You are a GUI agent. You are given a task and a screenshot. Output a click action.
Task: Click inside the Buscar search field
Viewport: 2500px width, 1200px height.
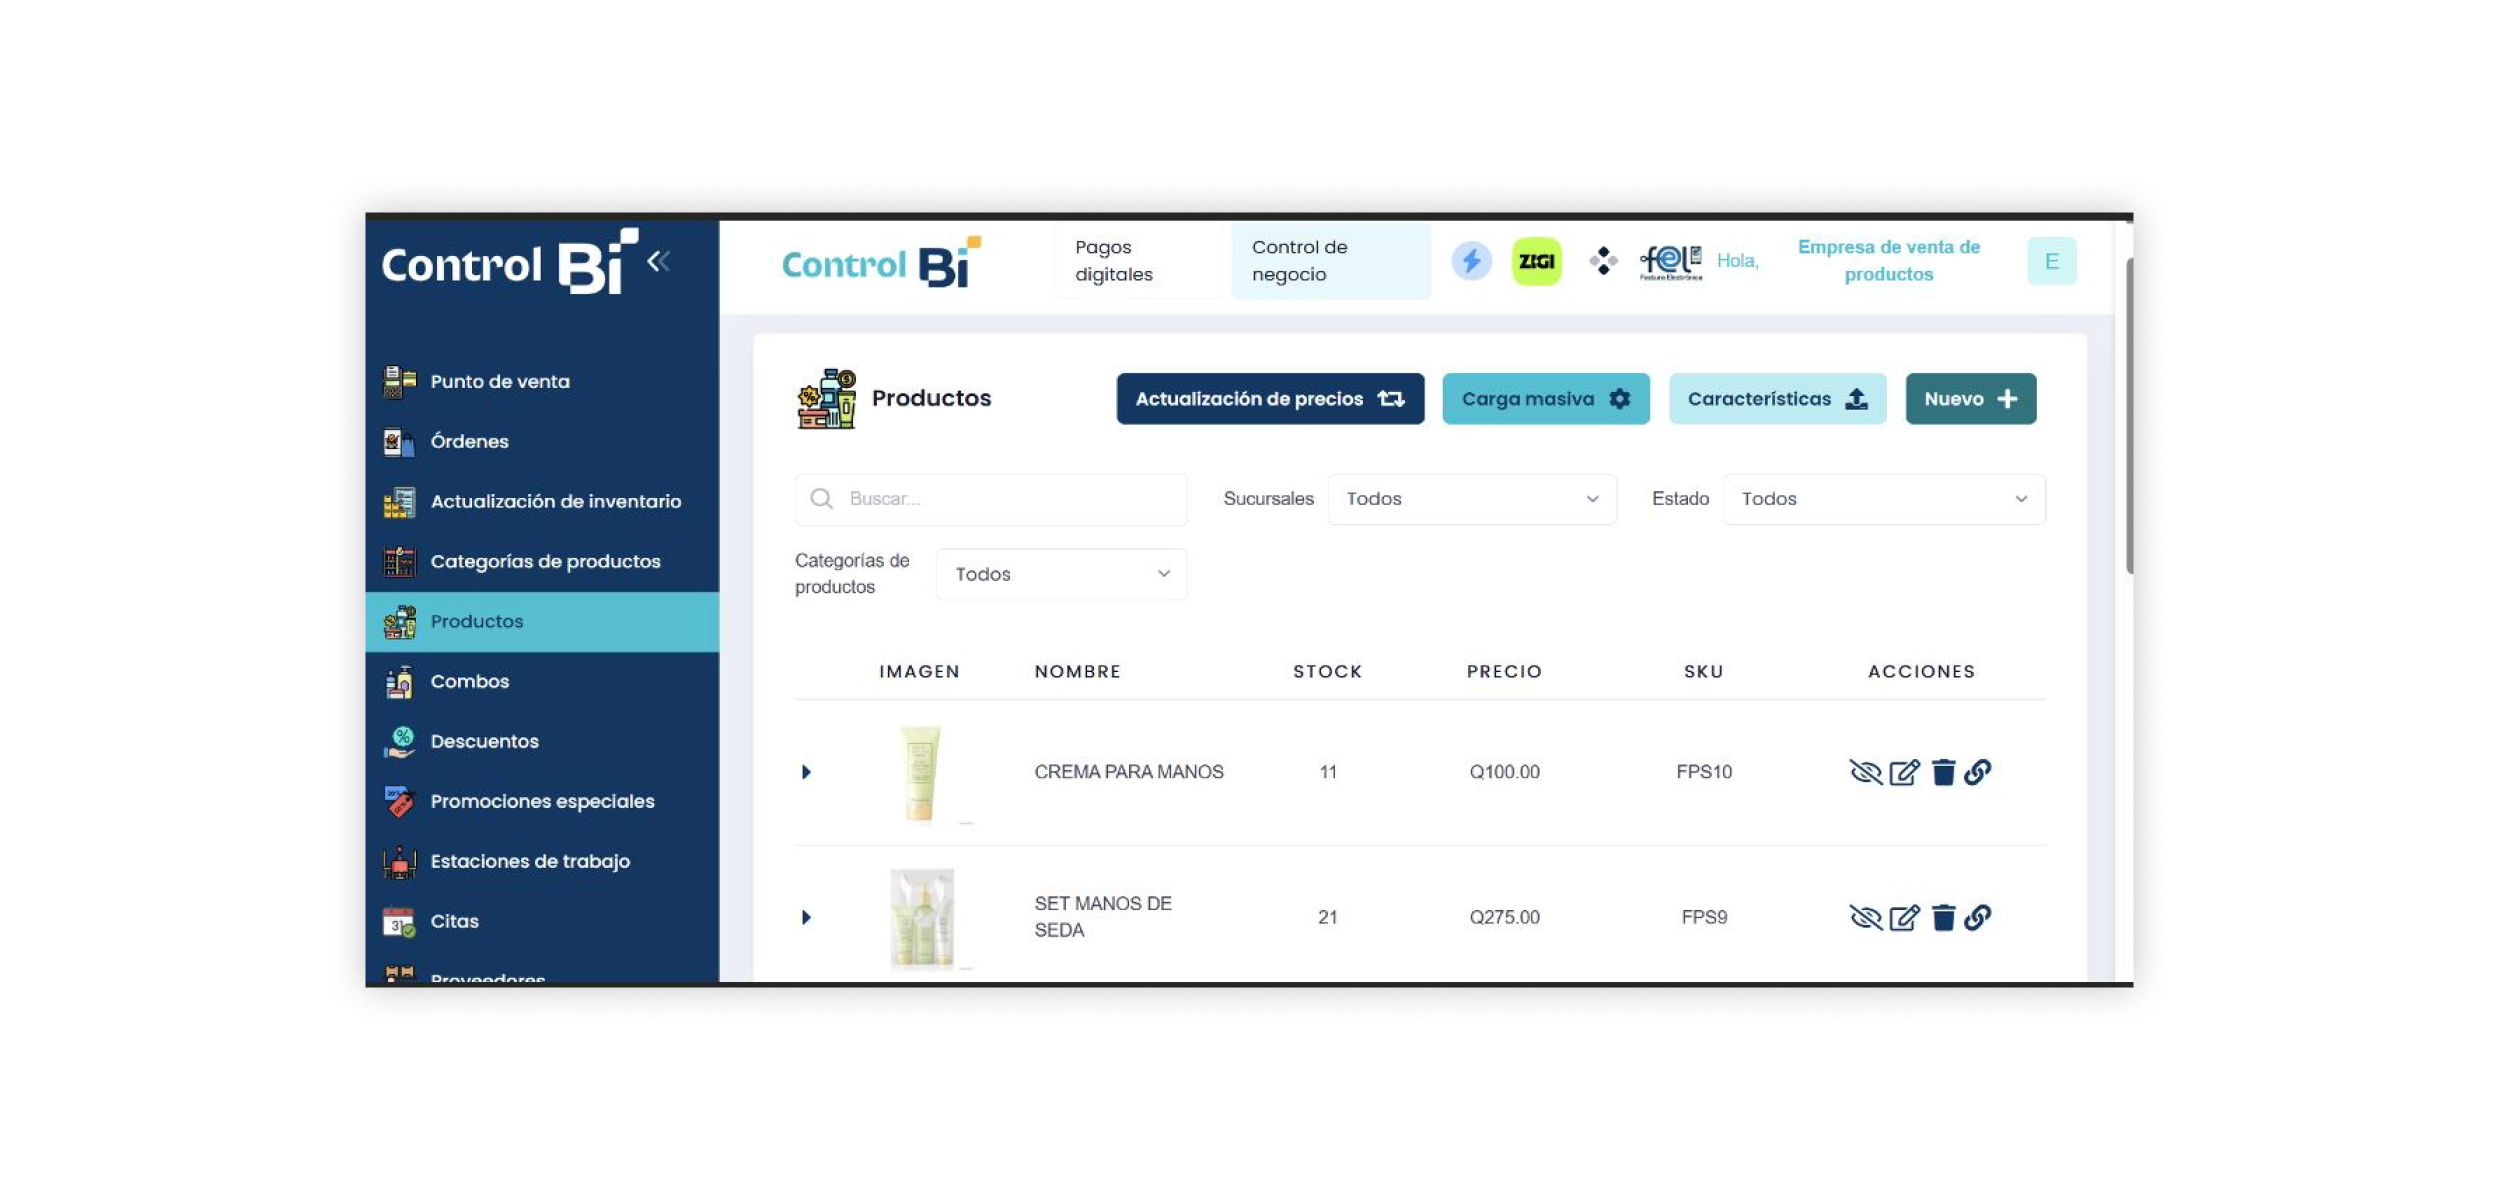[985, 498]
